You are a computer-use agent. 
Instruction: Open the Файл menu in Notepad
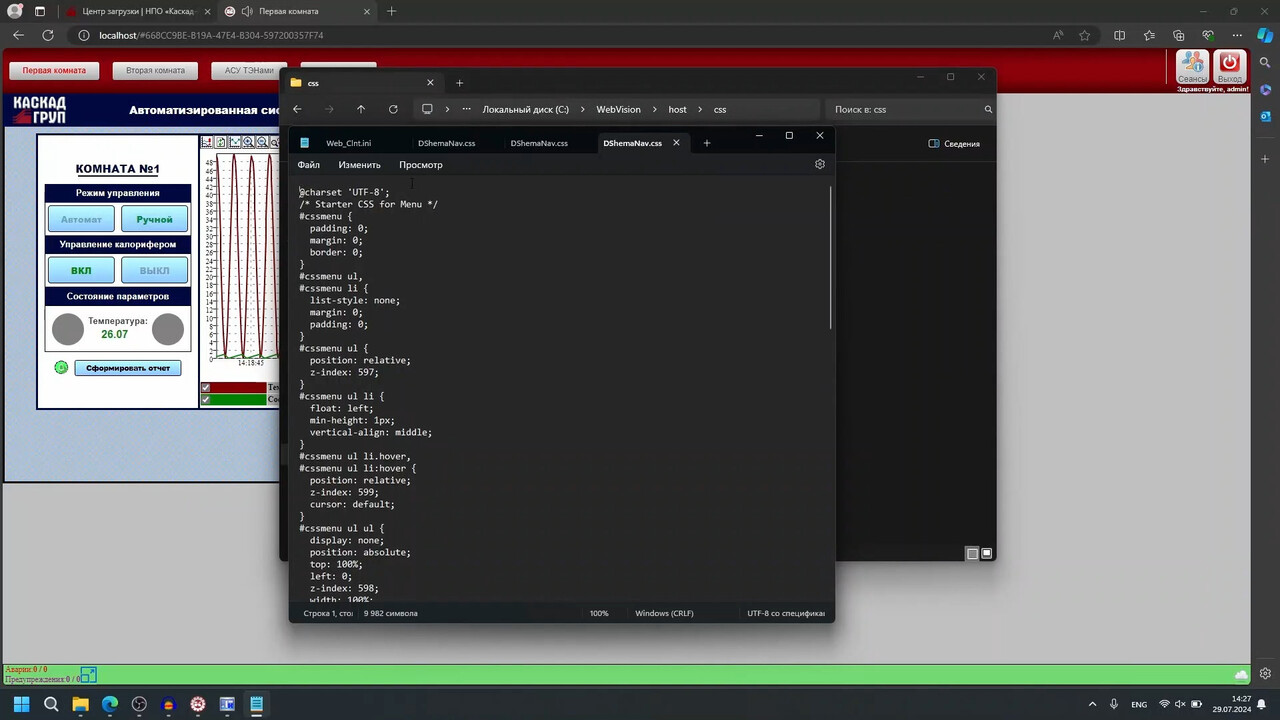point(308,165)
